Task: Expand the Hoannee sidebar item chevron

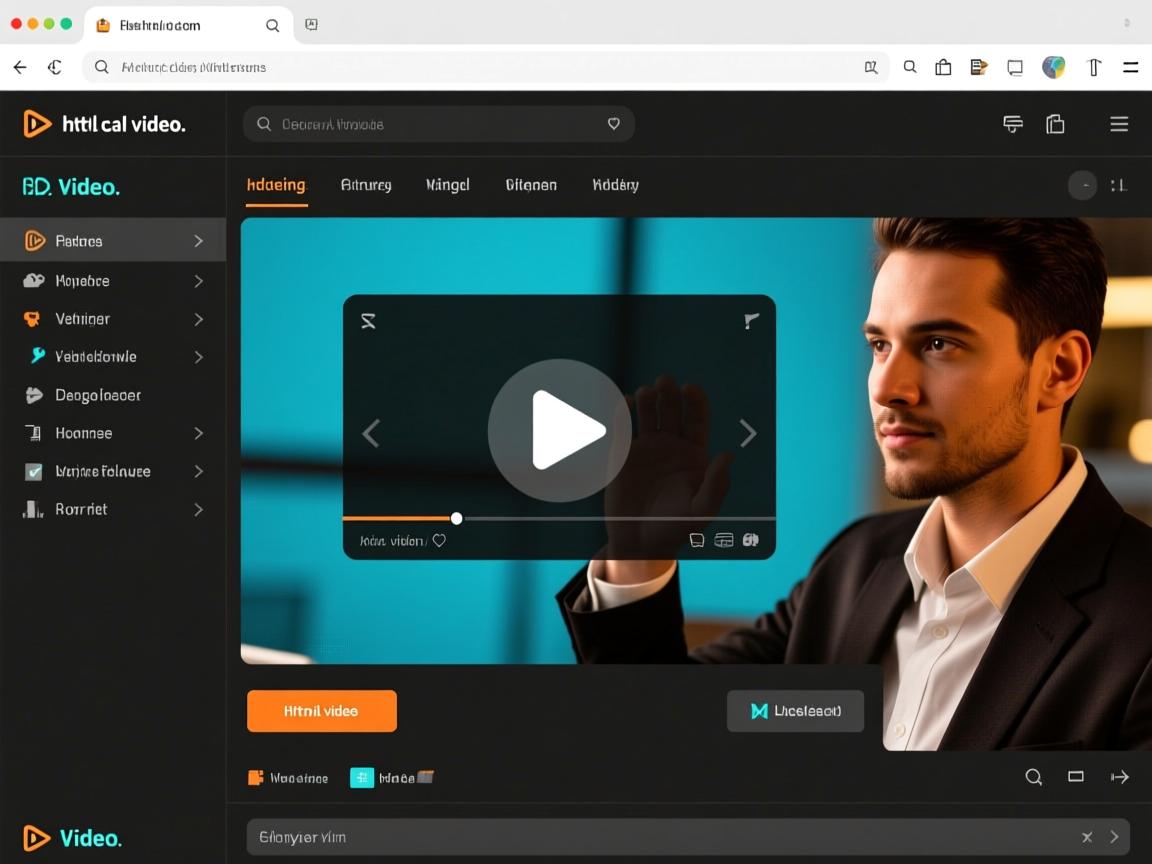Action: (x=198, y=433)
